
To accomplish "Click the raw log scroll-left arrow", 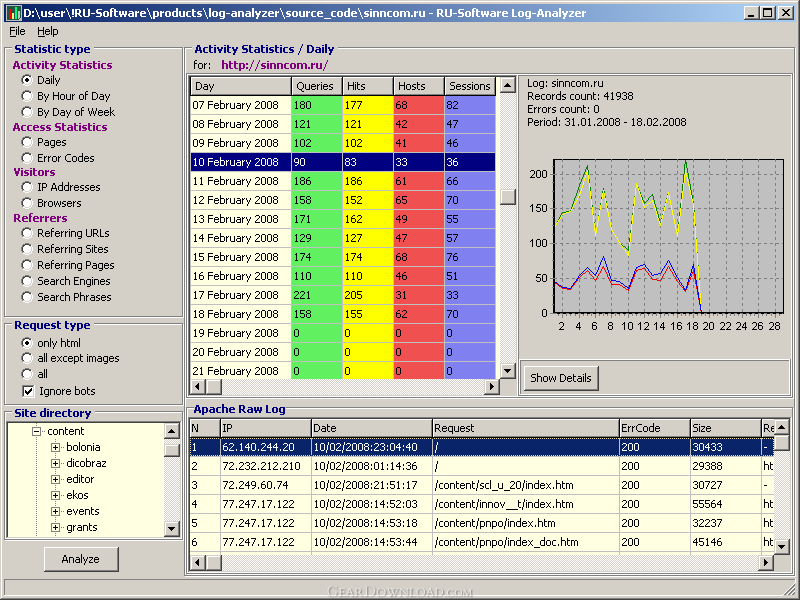I will click(197, 563).
